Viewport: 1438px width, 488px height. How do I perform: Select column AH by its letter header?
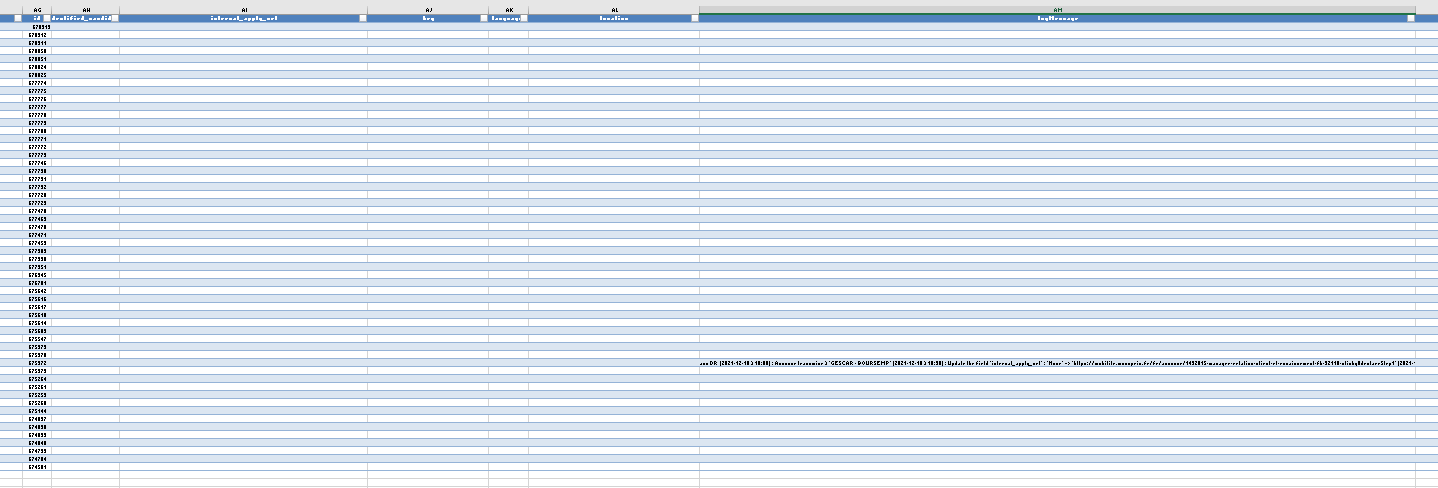click(85, 9)
